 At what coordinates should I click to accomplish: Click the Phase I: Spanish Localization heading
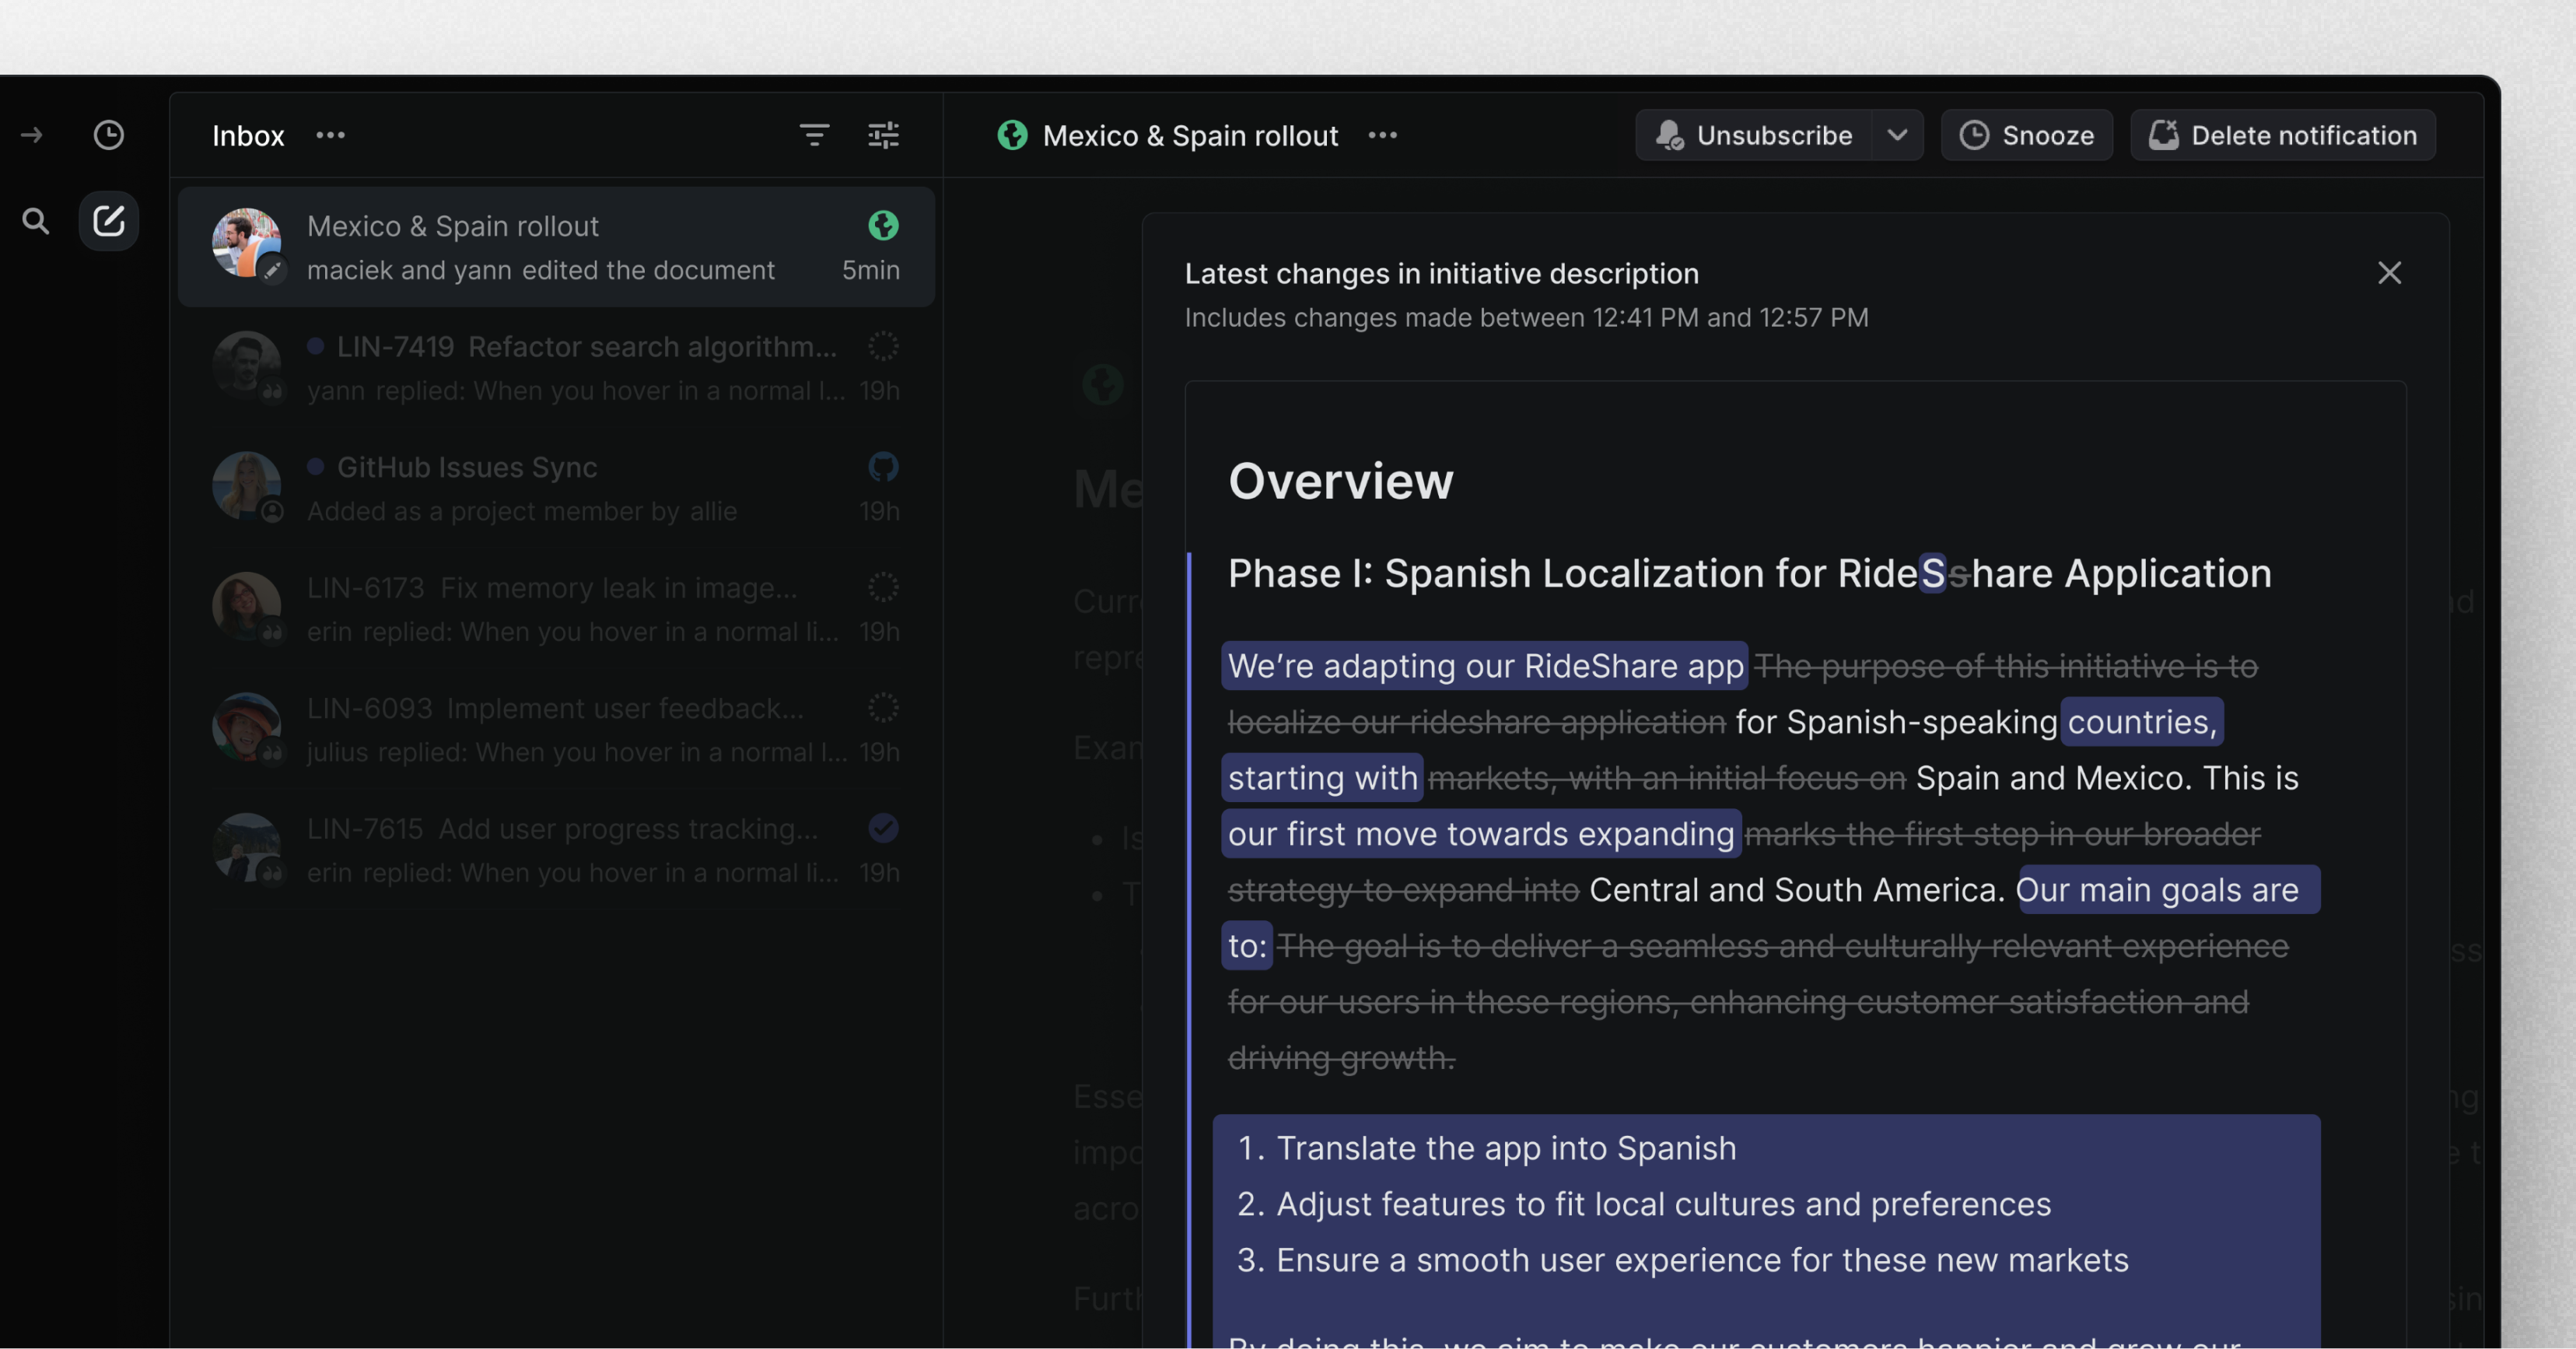coord(1749,574)
